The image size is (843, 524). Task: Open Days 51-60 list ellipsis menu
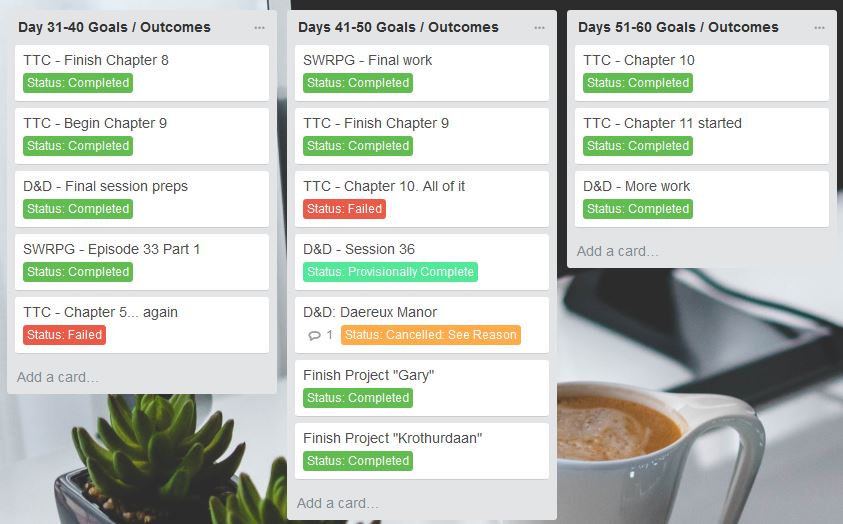(820, 27)
